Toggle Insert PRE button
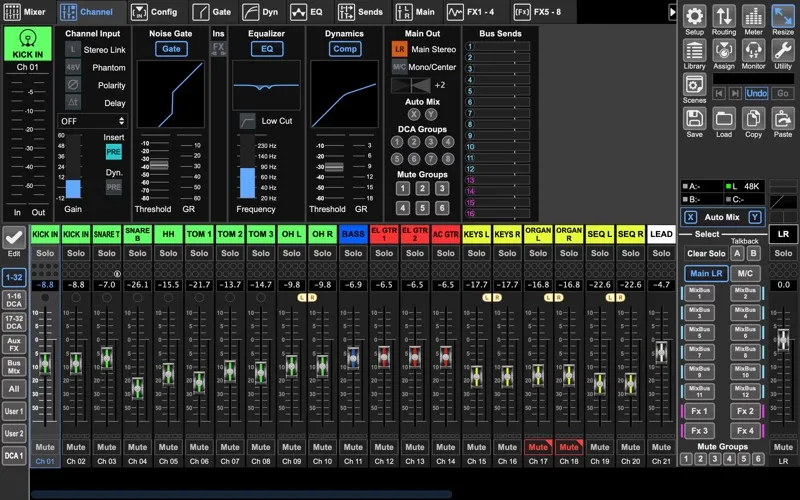This screenshot has height=500, width=800. 113,152
